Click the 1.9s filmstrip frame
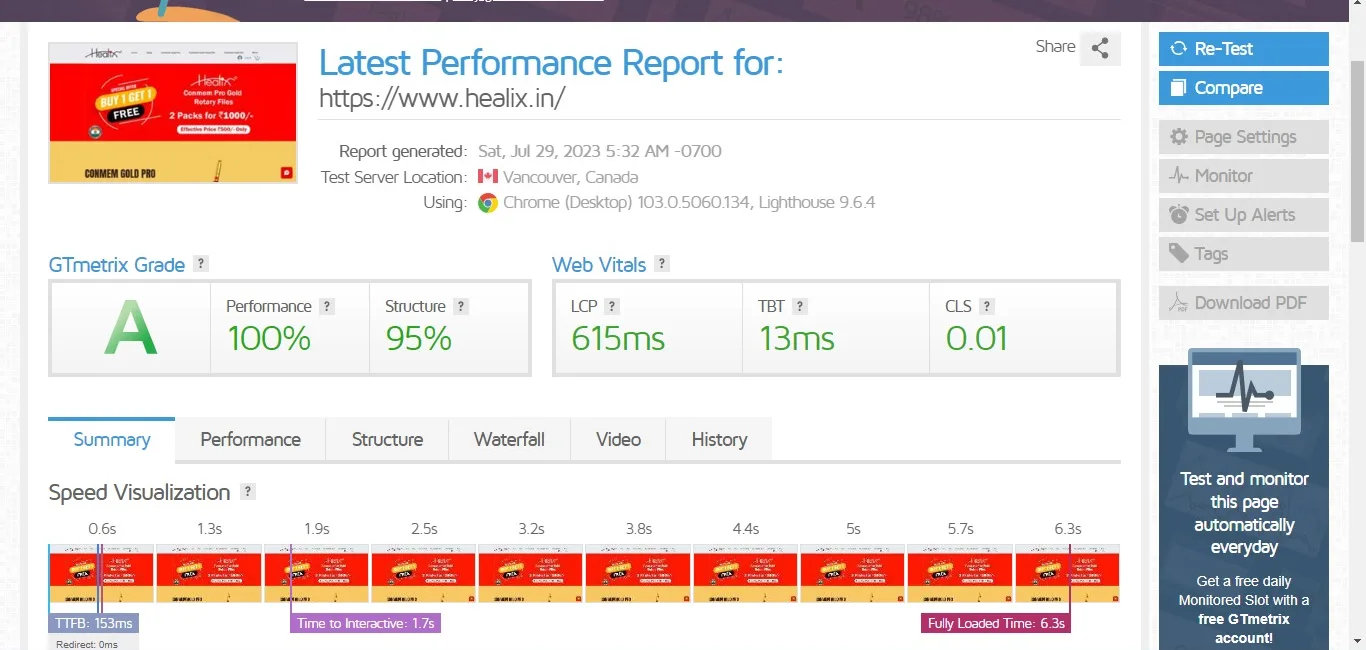 (x=316, y=573)
